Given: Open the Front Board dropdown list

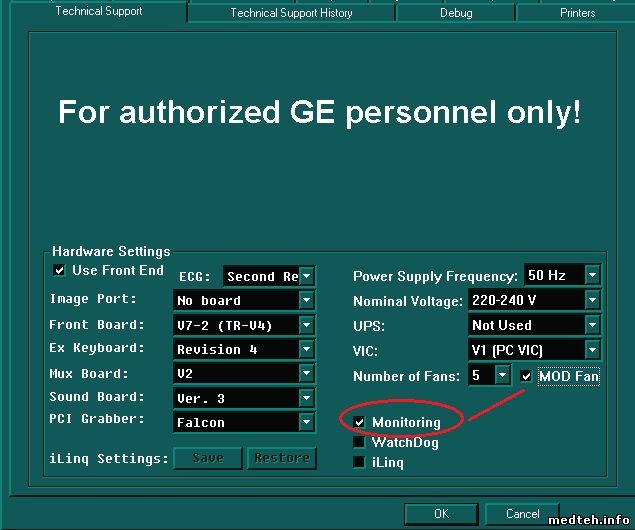Looking at the screenshot, I should pyautogui.click(x=307, y=325).
